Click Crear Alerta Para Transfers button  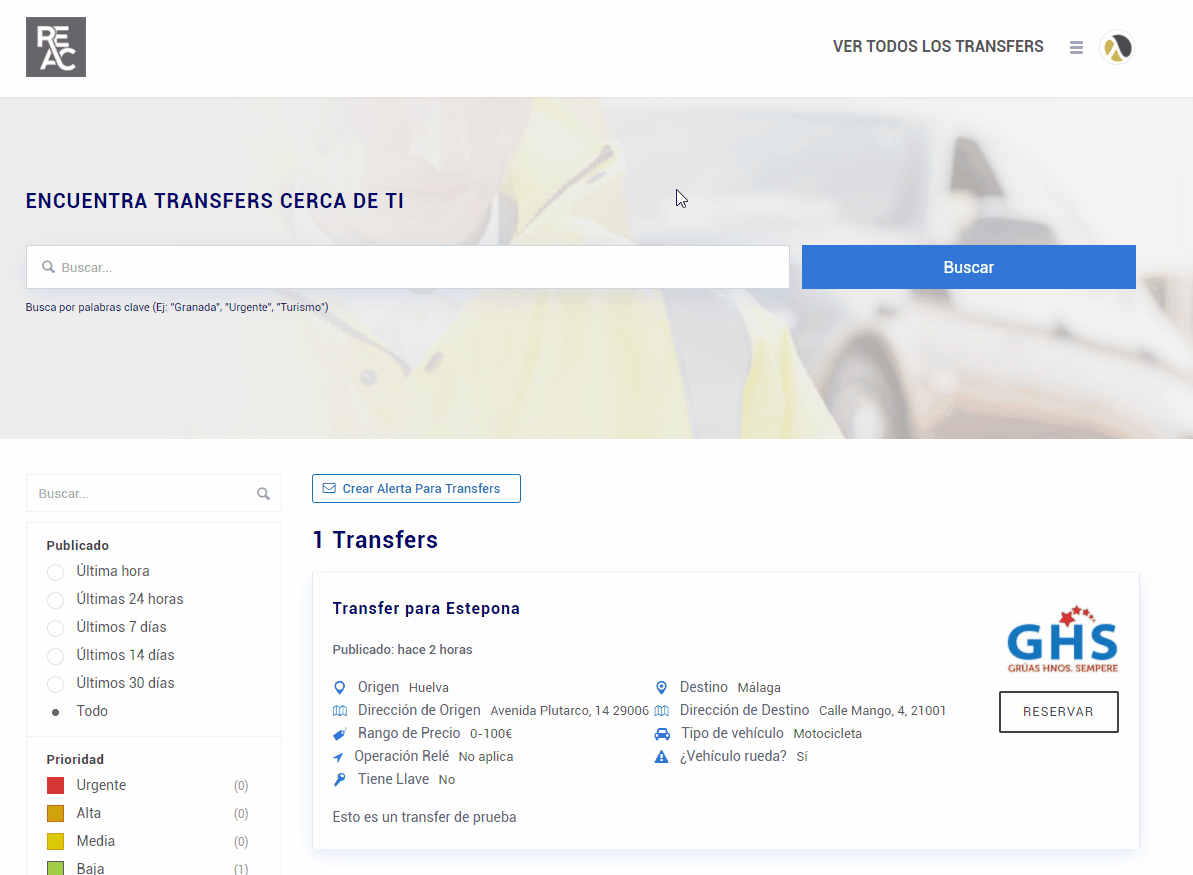click(416, 489)
